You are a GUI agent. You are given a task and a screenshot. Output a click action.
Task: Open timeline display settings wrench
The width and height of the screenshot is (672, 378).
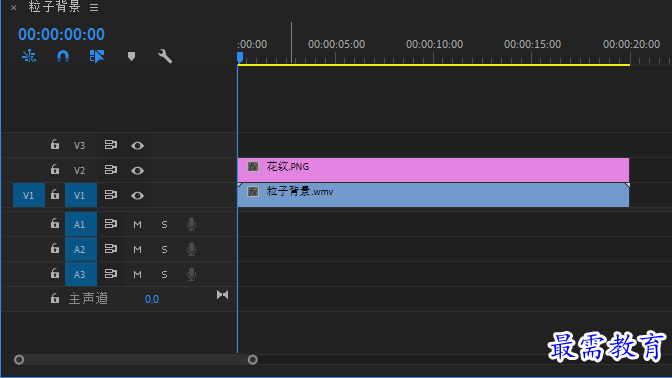[165, 56]
